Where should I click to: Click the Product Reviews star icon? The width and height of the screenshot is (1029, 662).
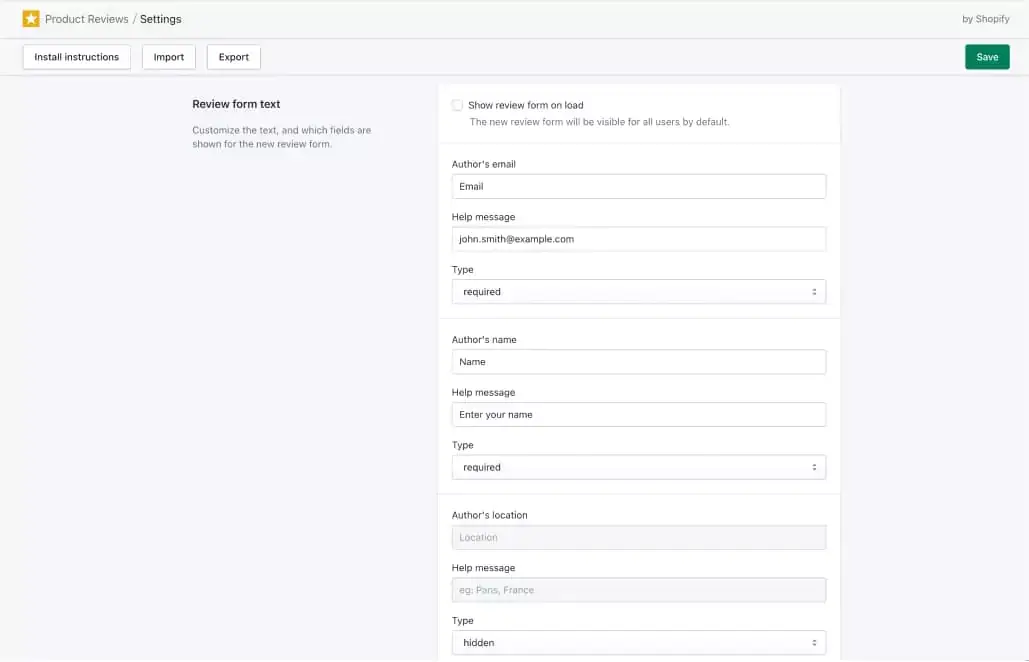click(31, 19)
